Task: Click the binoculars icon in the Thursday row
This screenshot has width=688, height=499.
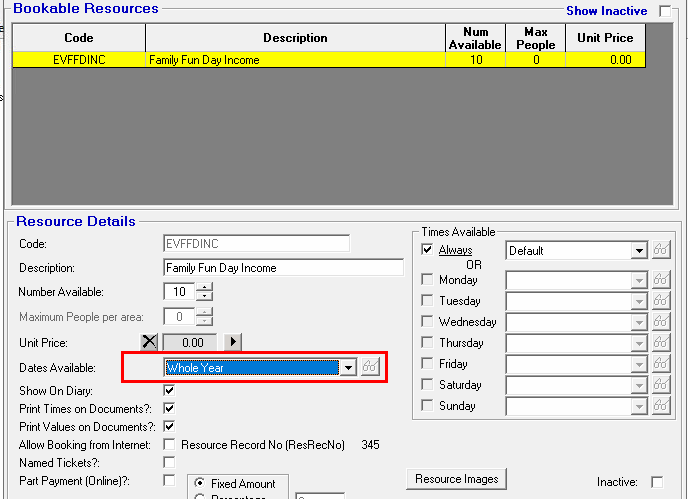Action: [661, 343]
